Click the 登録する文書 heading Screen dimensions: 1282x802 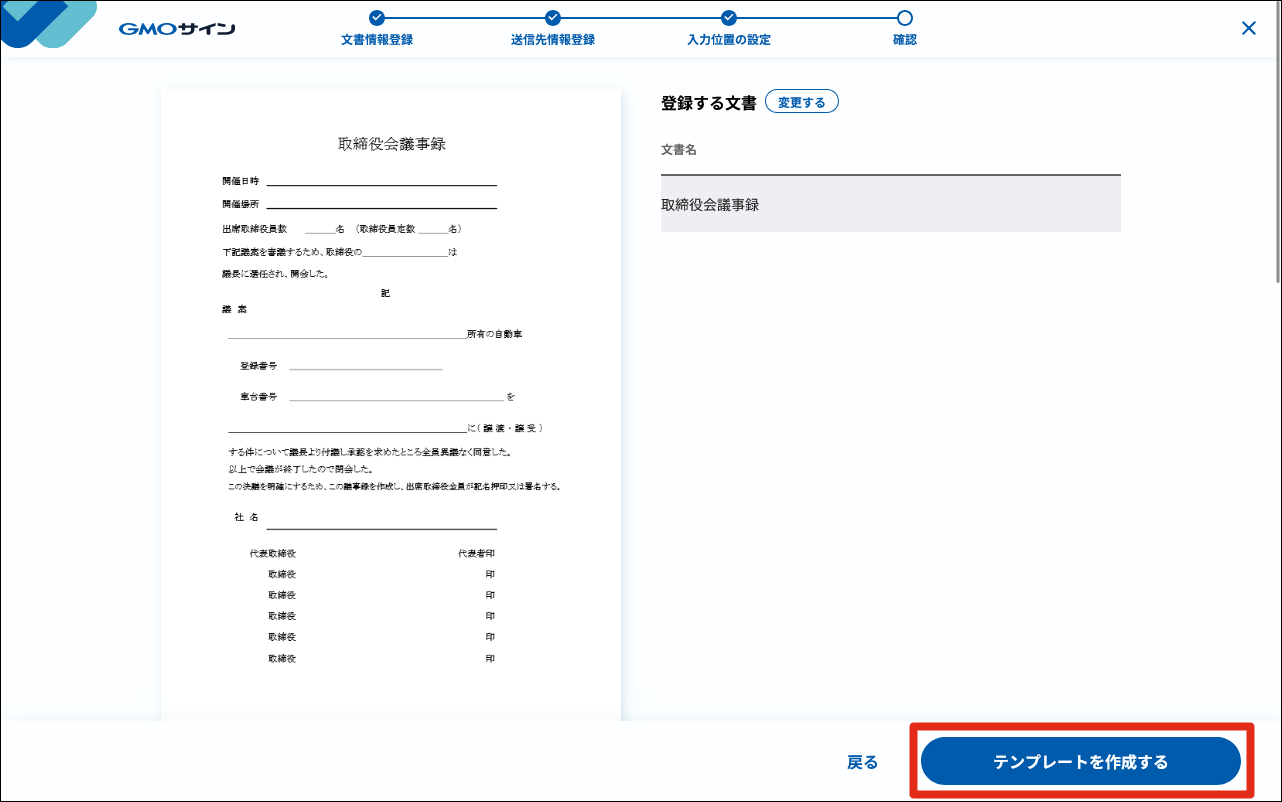coord(708,102)
